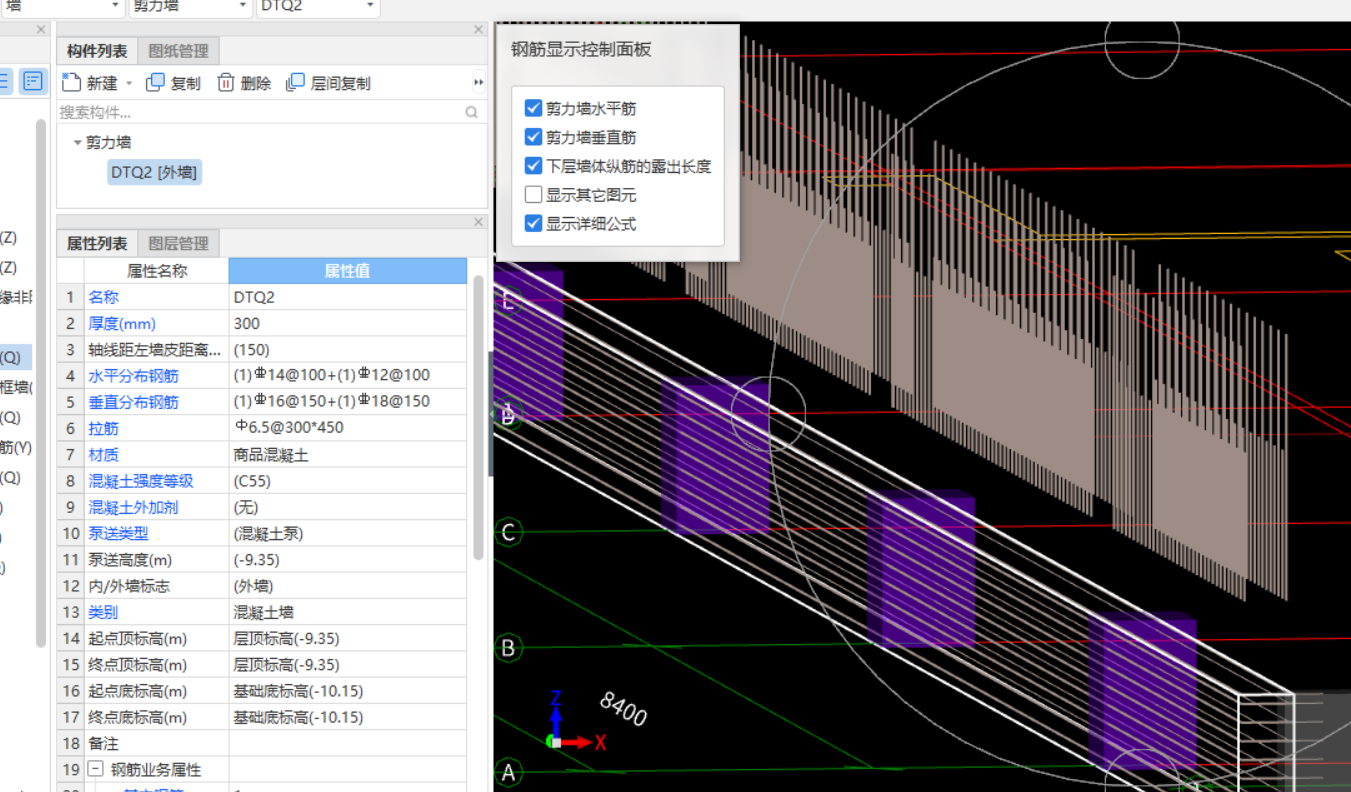Toggle the 显示详细公式 checkbox
Viewport: 1351px width, 792px height.
[x=533, y=224]
